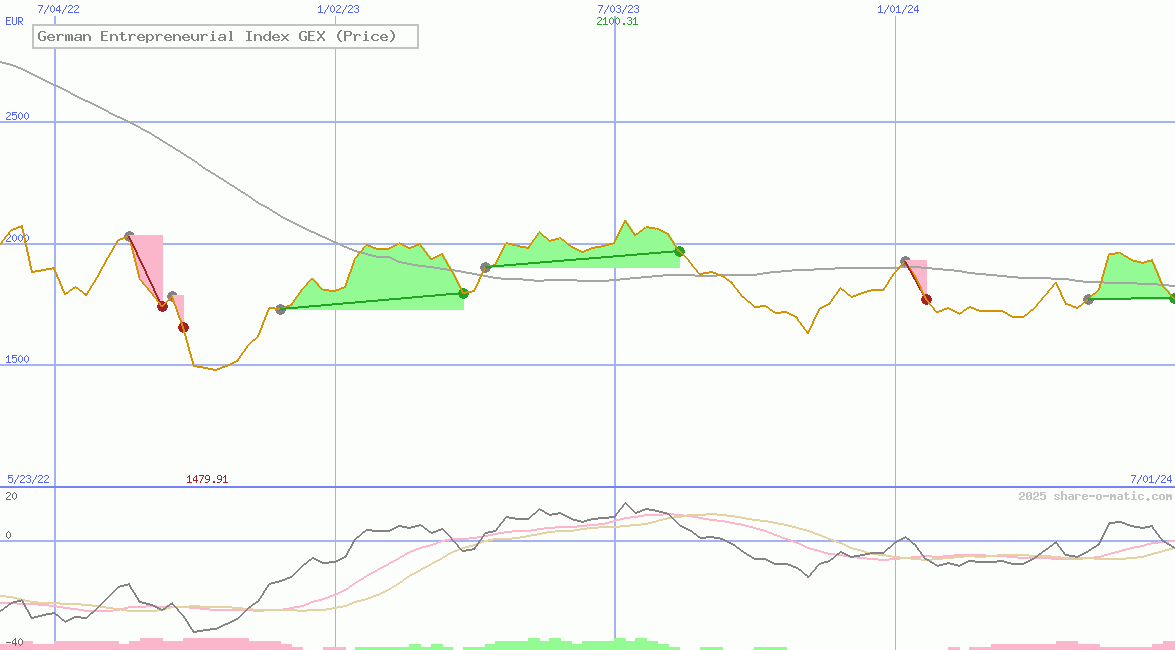The width and height of the screenshot is (1175, 650).
Task: Click the gray entry marker at first pink trade
Action: [x=129, y=236]
